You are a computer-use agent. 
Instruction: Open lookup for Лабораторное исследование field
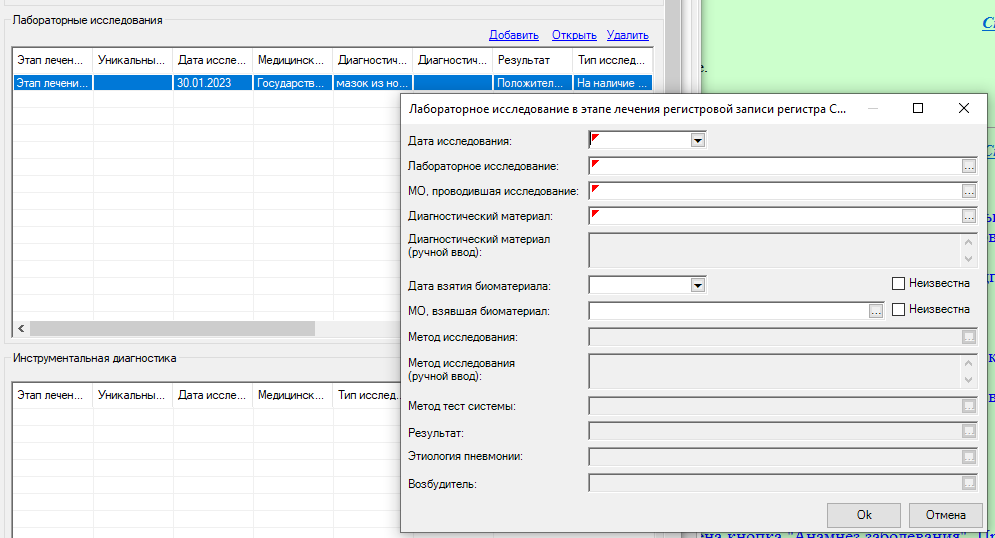tap(968, 166)
